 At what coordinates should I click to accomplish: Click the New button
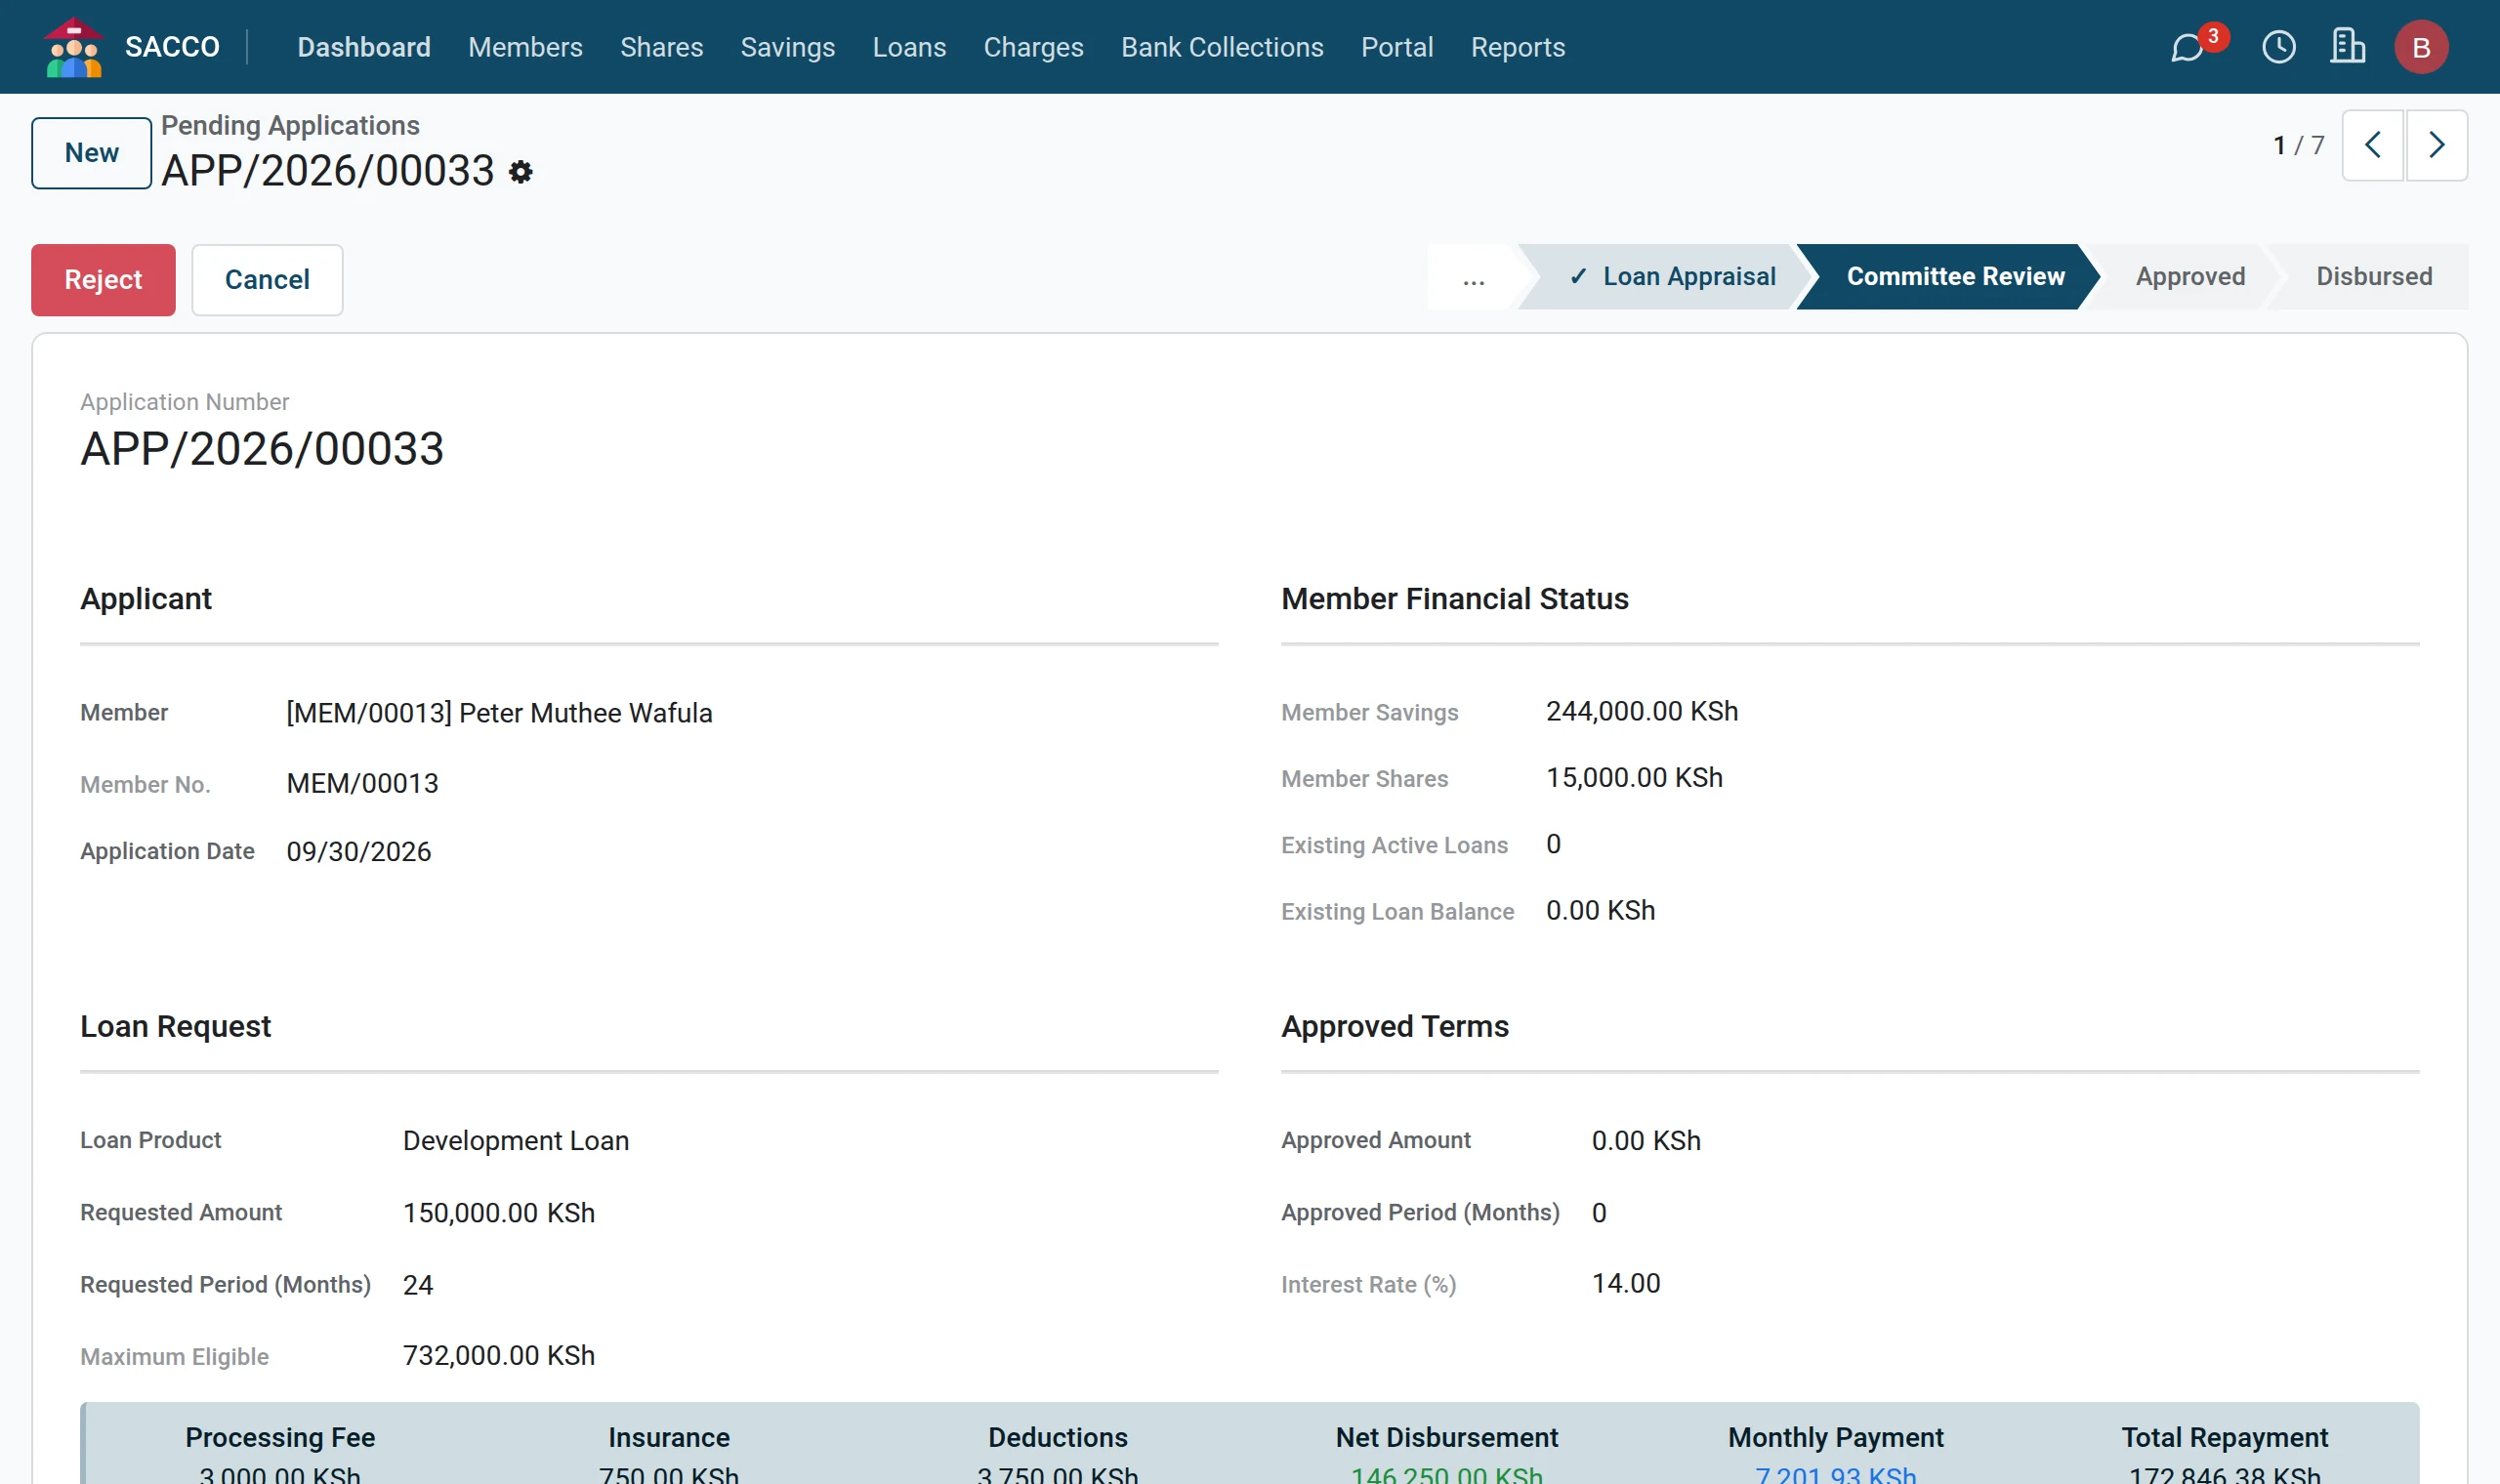[x=91, y=153]
